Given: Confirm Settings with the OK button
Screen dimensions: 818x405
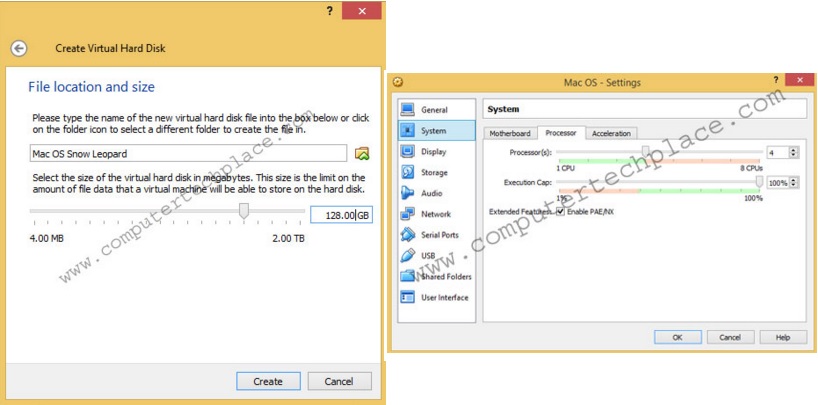Looking at the screenshot, I should click(678, 337).
